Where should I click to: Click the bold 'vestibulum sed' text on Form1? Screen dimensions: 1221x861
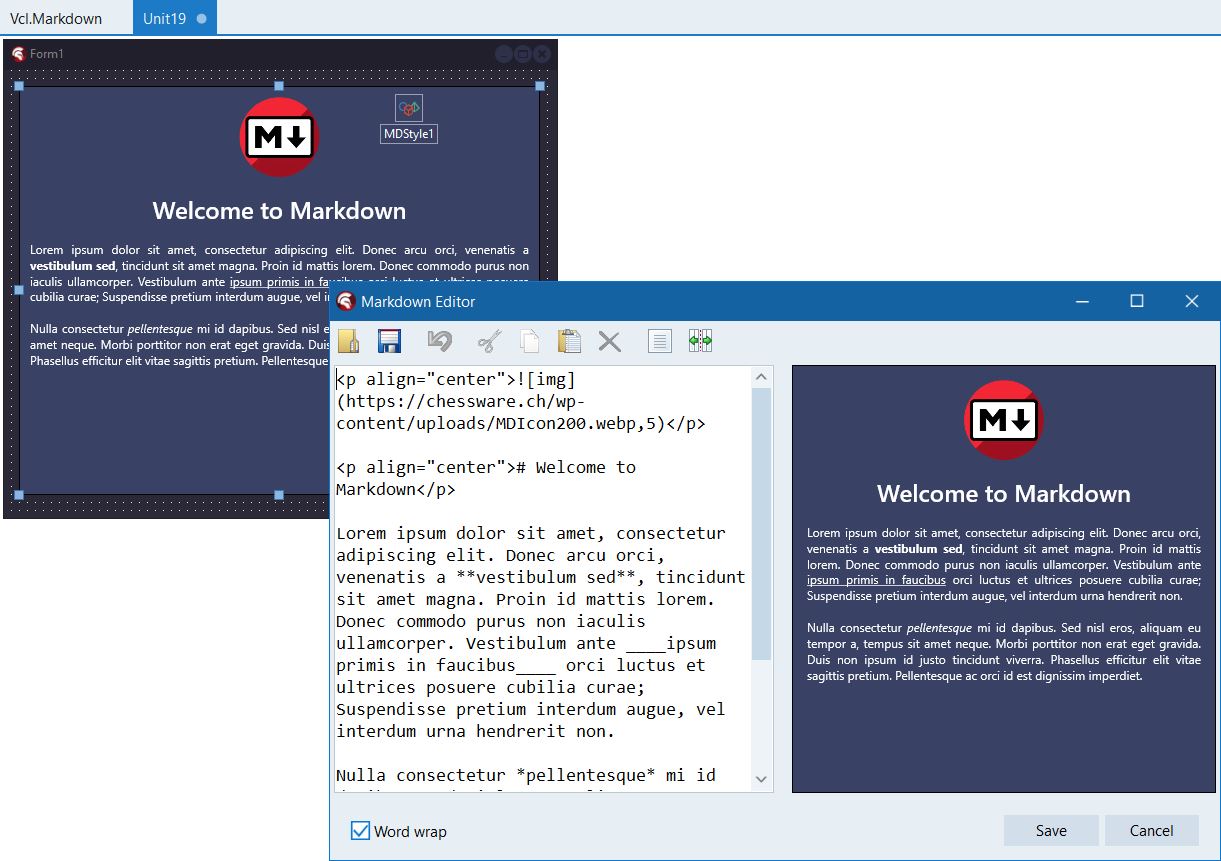click(73, 266)
